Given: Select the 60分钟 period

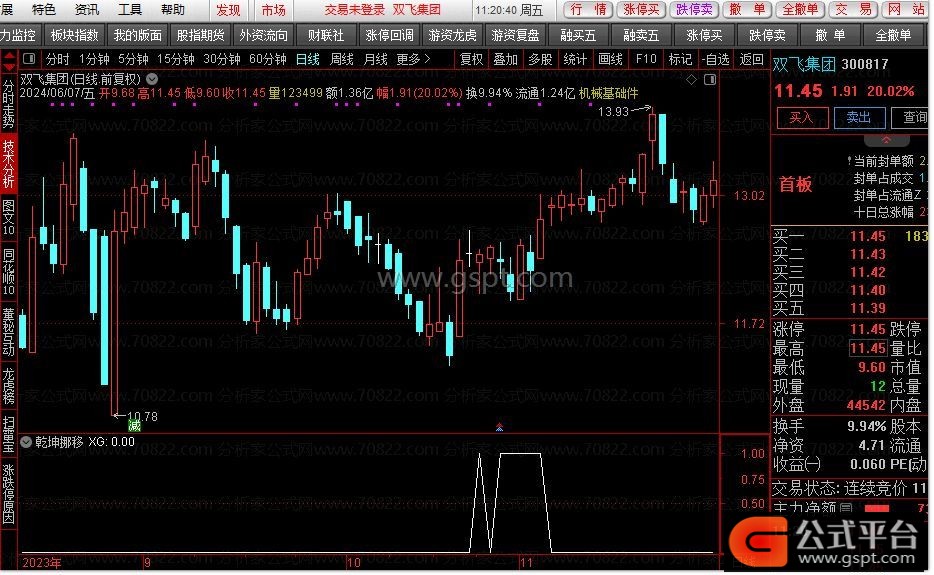Looking at the screenshot, I should click(268, 60).
